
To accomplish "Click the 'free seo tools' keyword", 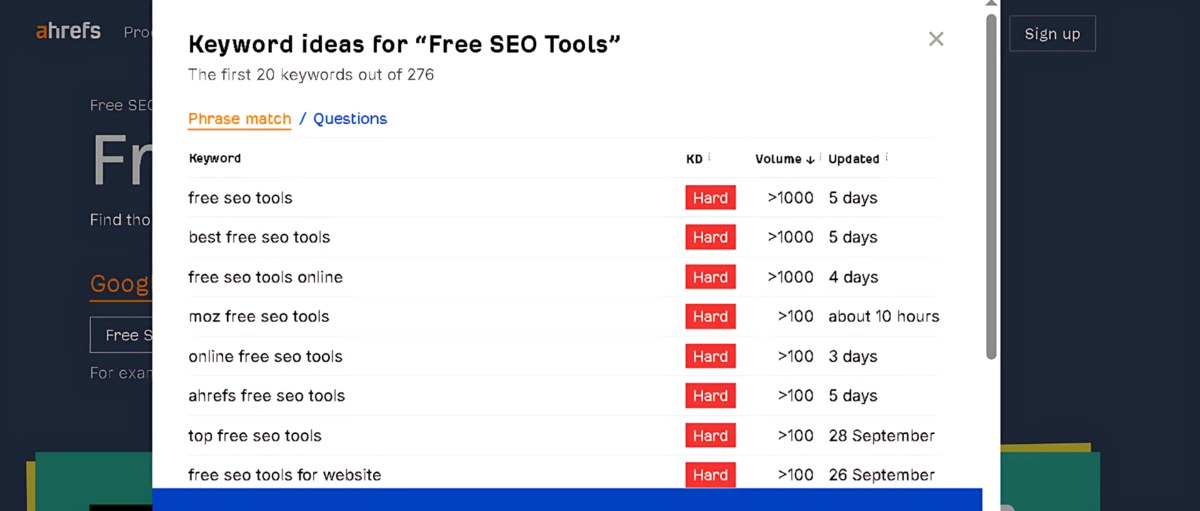I will (240, 198).
